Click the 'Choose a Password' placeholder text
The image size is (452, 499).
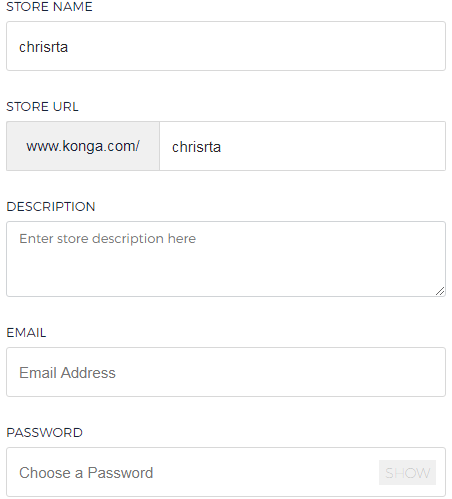[x=86, y=473]
